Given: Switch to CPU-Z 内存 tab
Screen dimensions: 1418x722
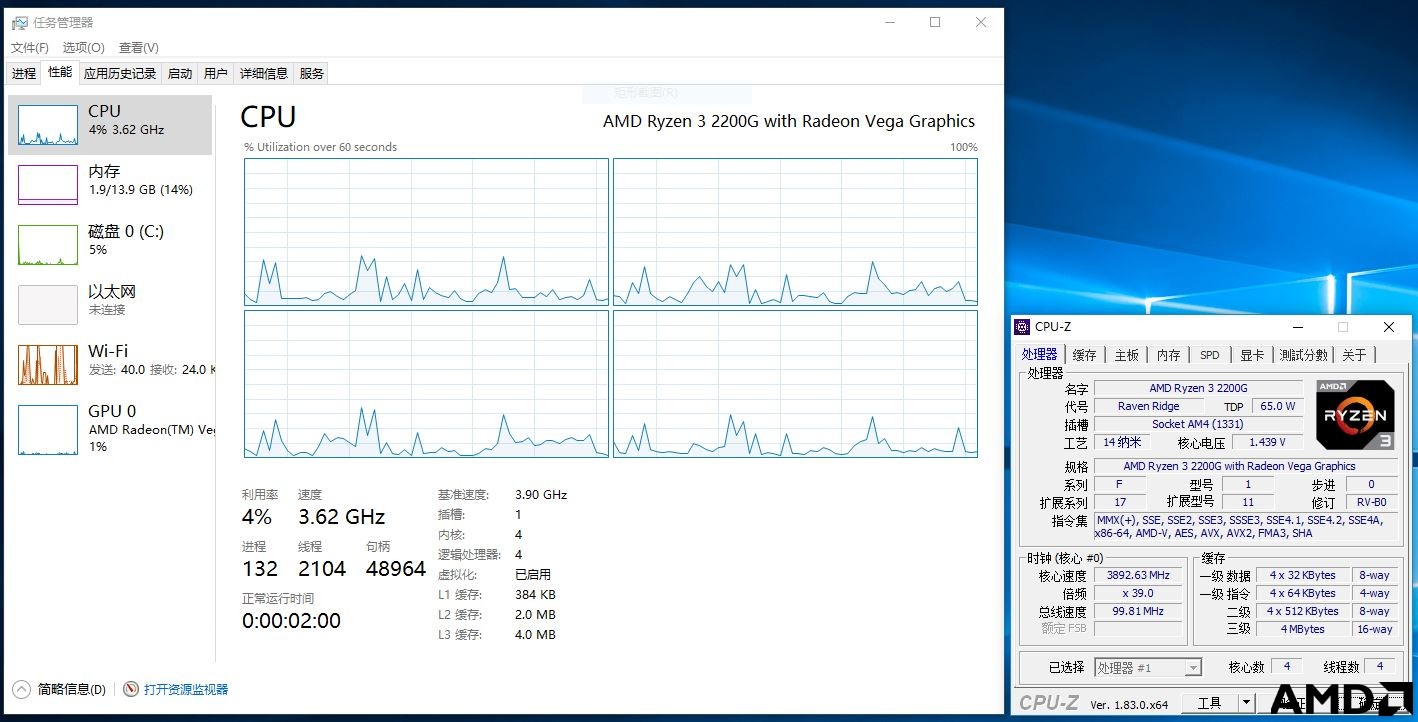Looking at the screenshot, I should click(1169, 355).
